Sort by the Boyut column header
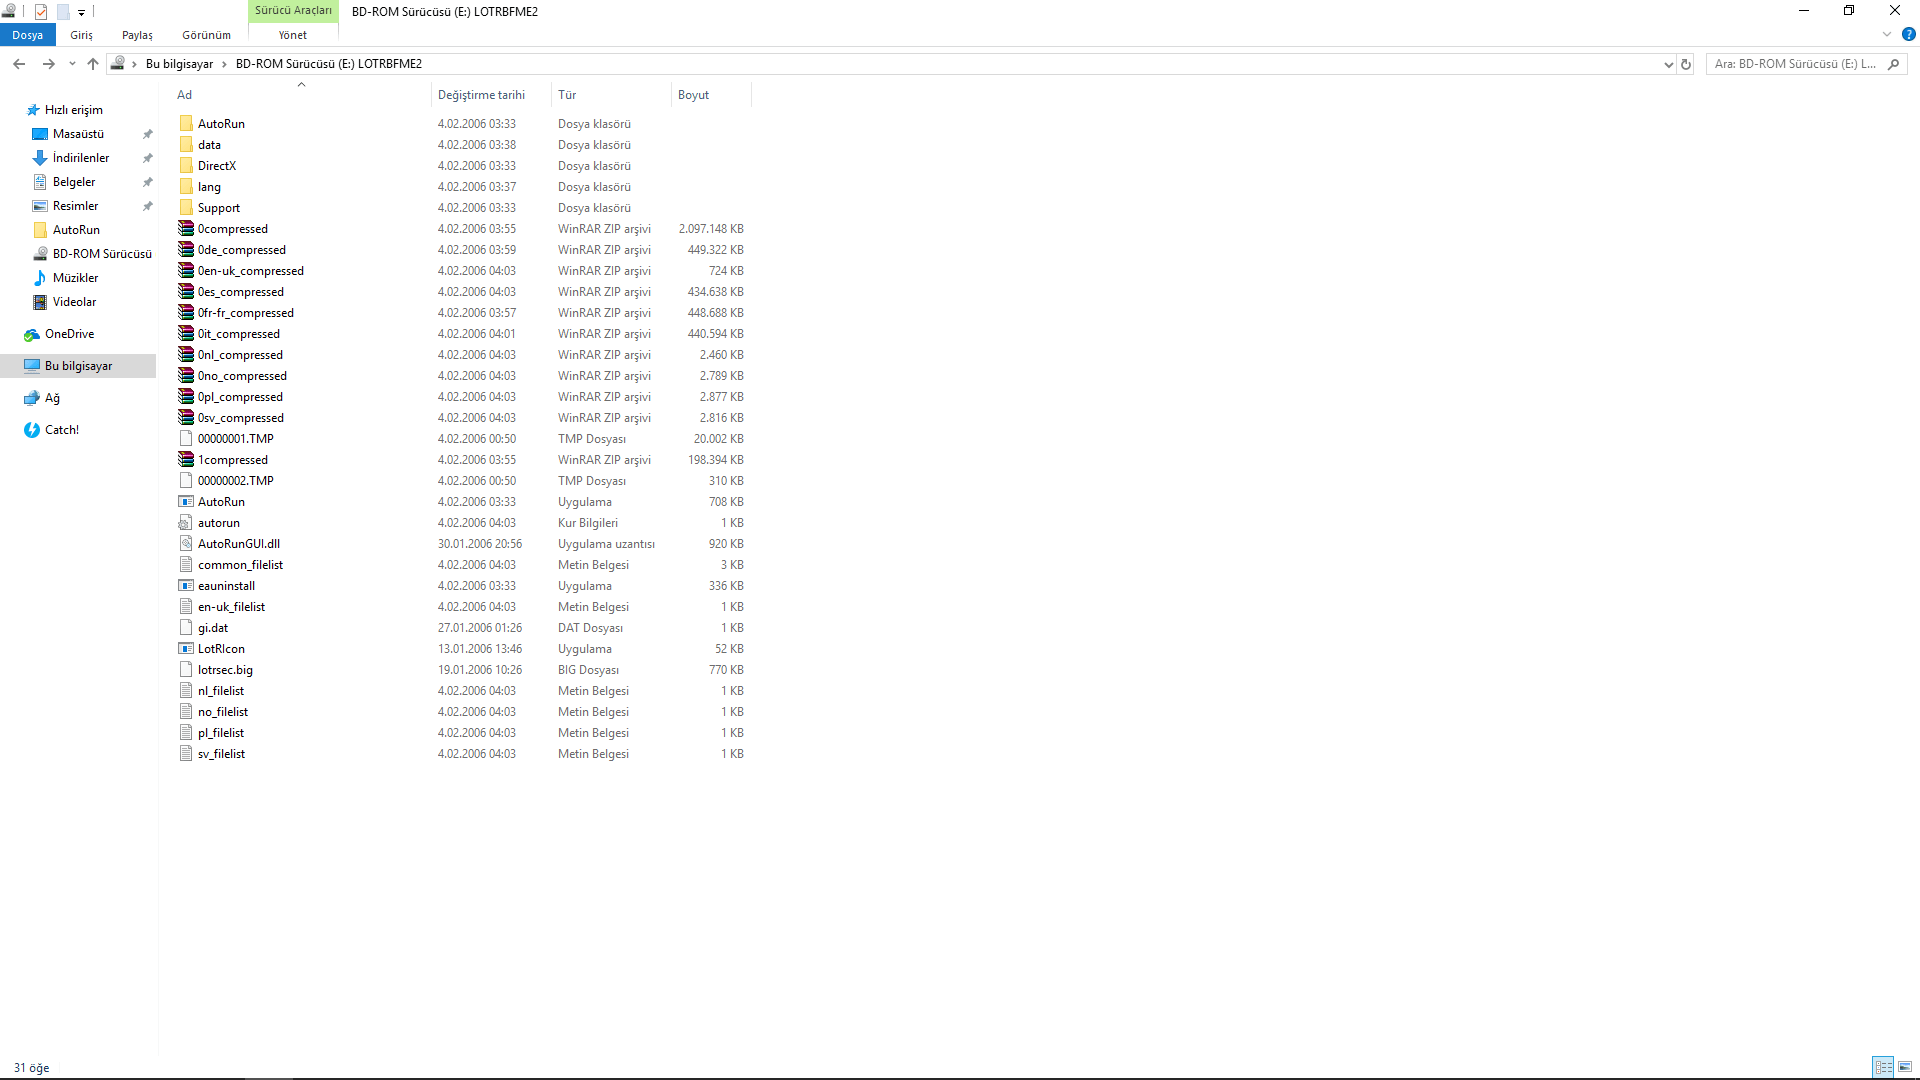 [x=693, y=95]
